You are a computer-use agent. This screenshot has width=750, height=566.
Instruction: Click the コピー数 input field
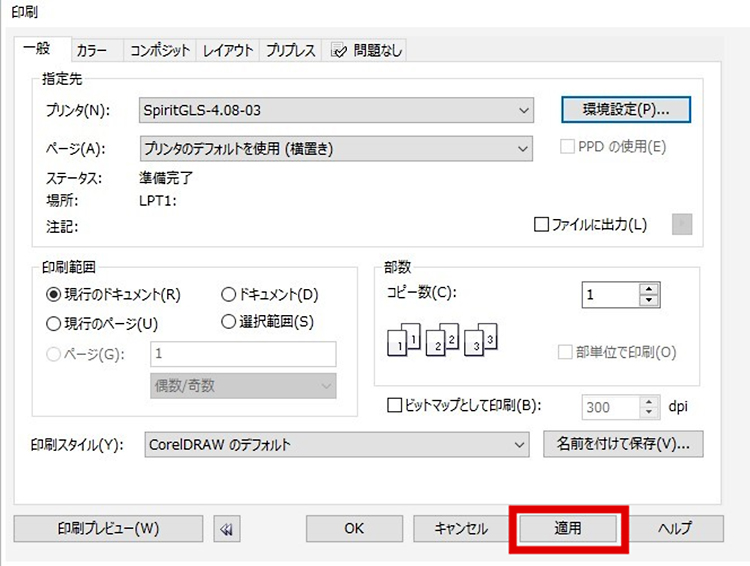(x=610, y=295)
